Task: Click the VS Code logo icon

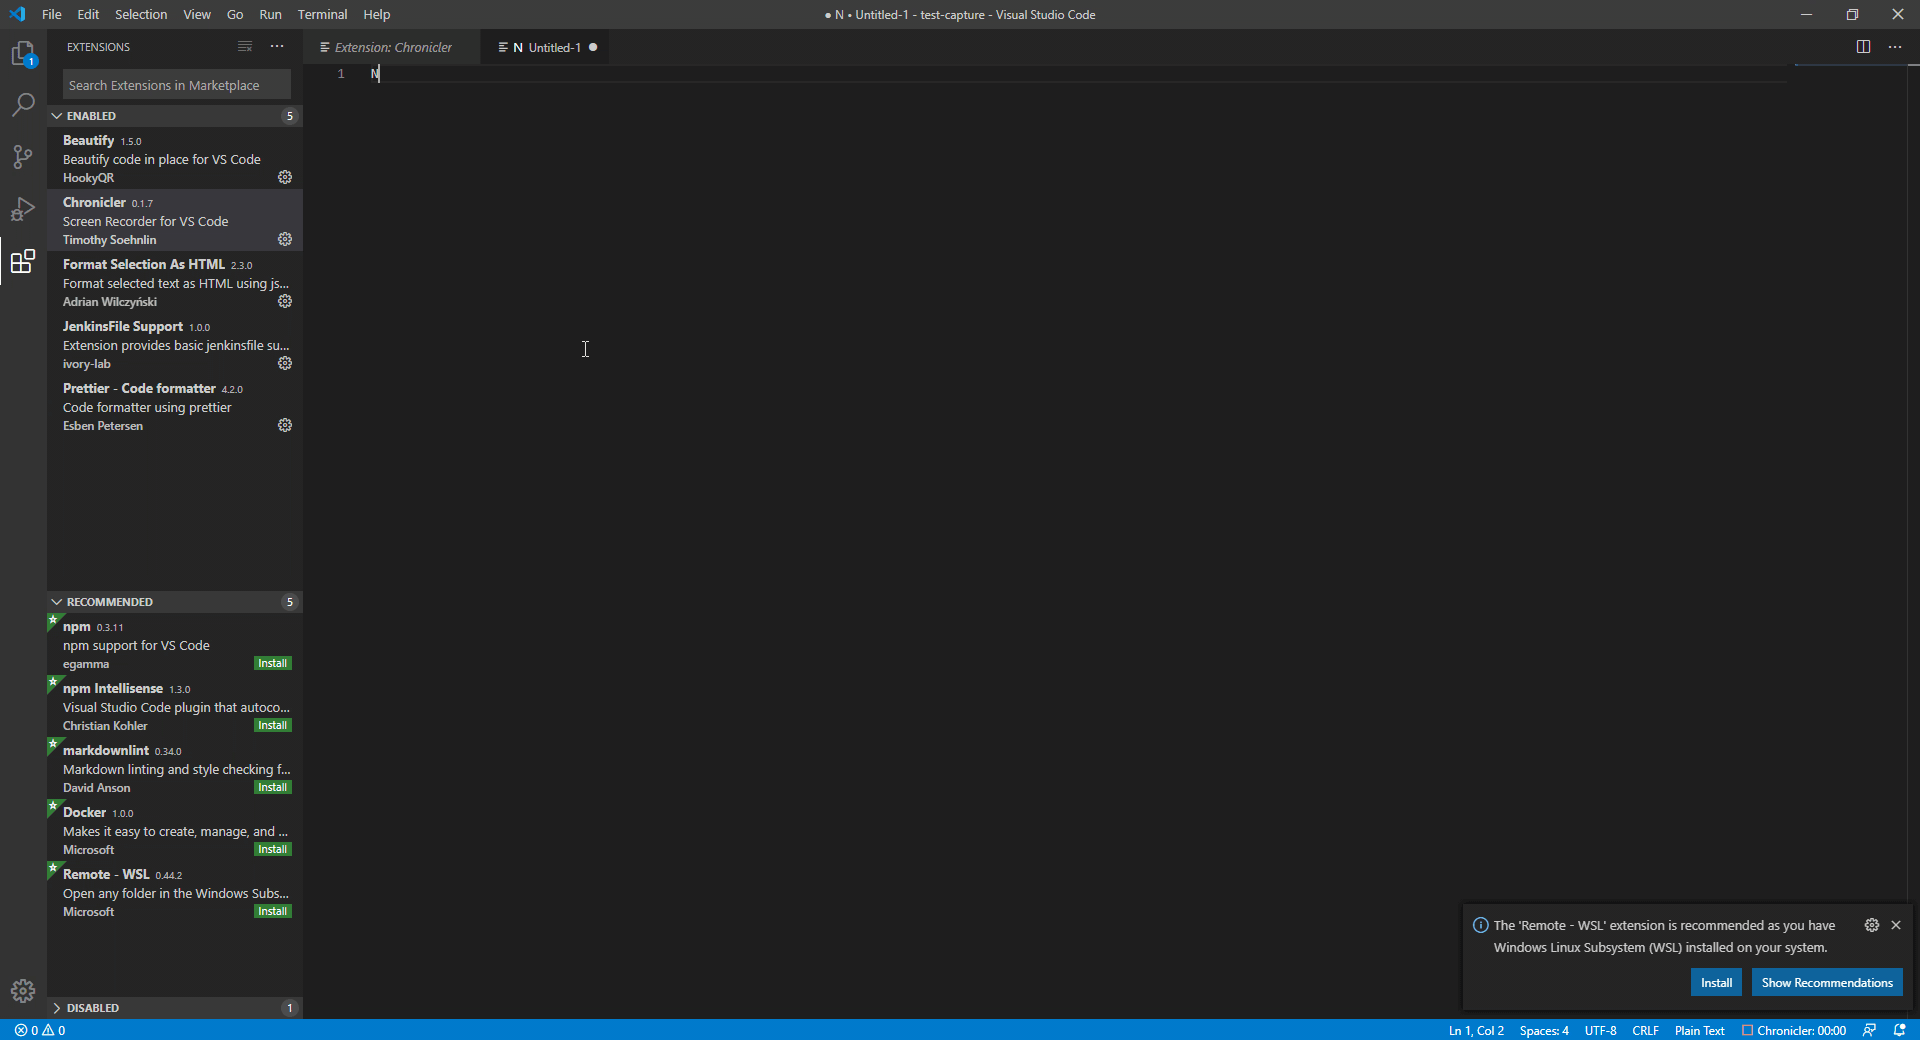Action: 17,14
